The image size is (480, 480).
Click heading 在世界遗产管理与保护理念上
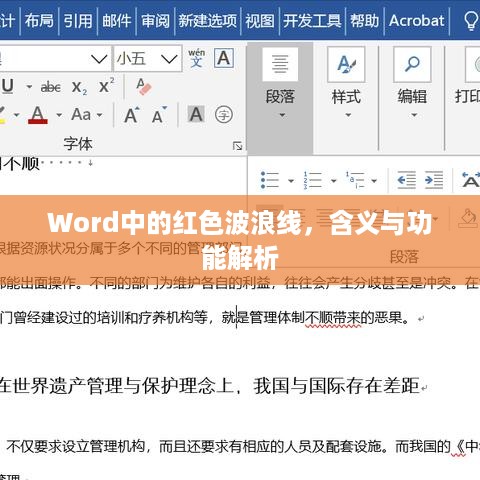[118, 386]
